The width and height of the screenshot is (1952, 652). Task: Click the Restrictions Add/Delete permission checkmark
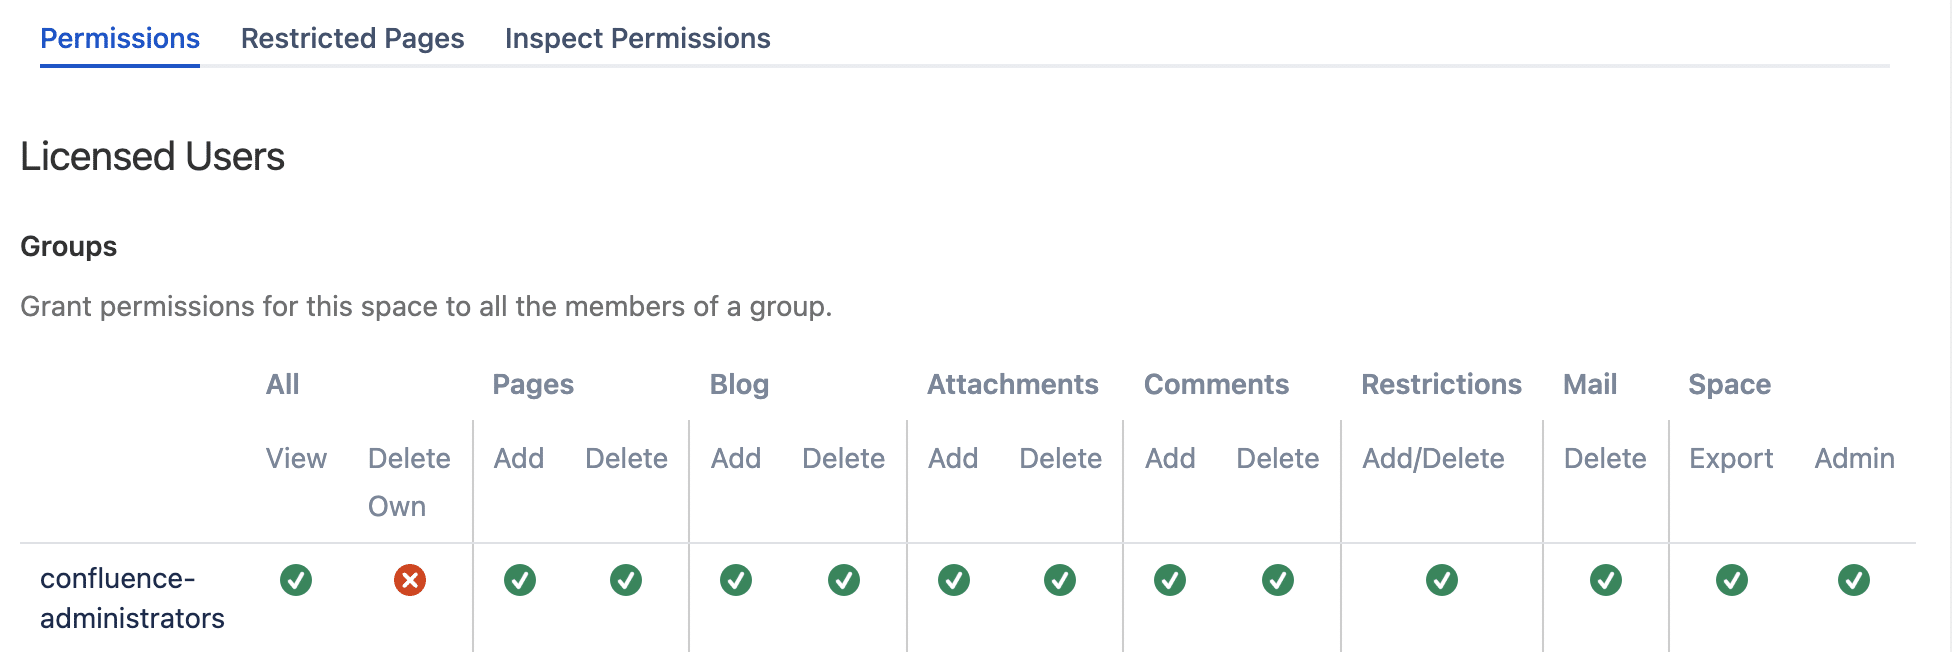pos(1442,580)
